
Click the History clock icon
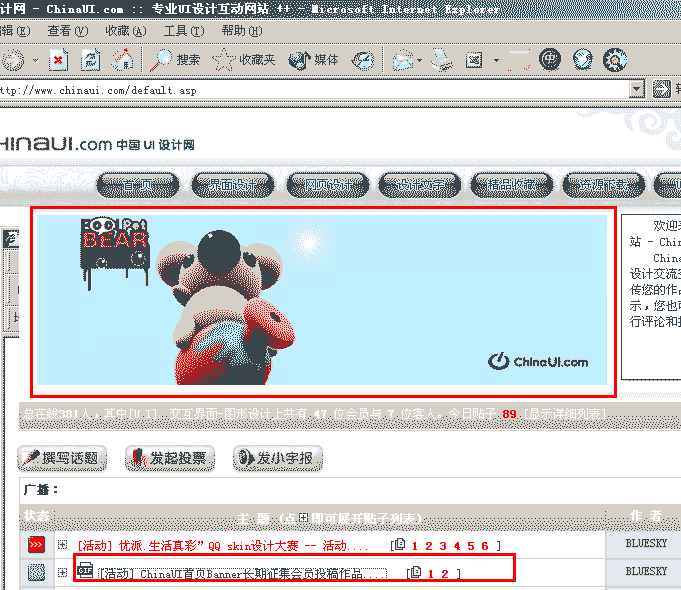(363, 60)
